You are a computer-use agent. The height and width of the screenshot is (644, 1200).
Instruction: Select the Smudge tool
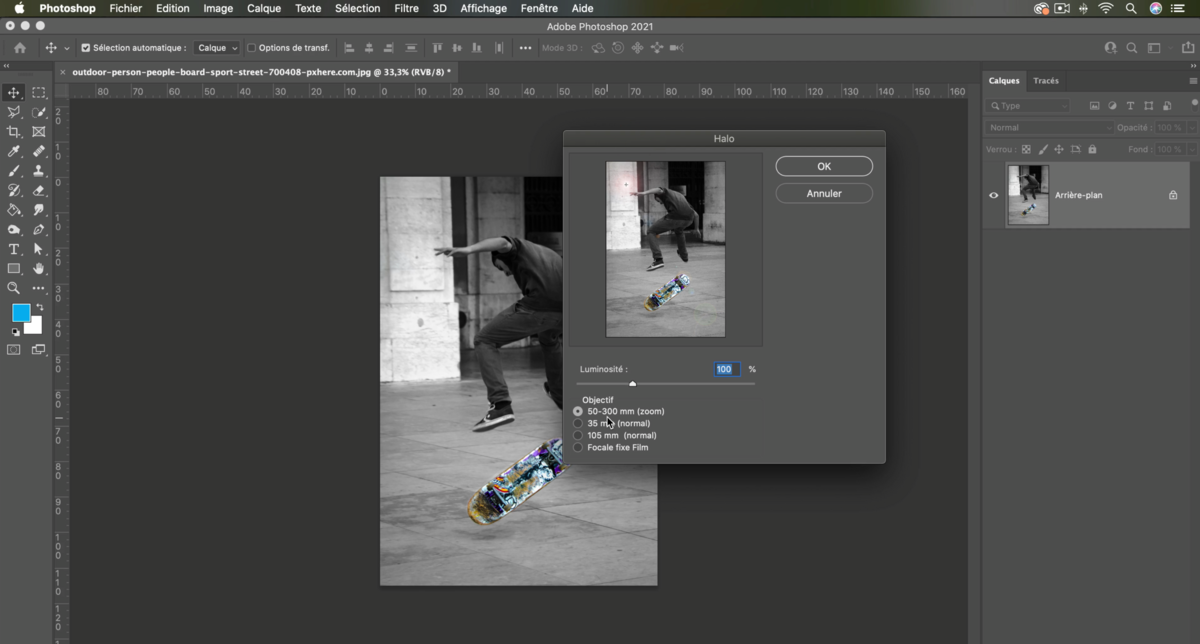coord(39,210)
